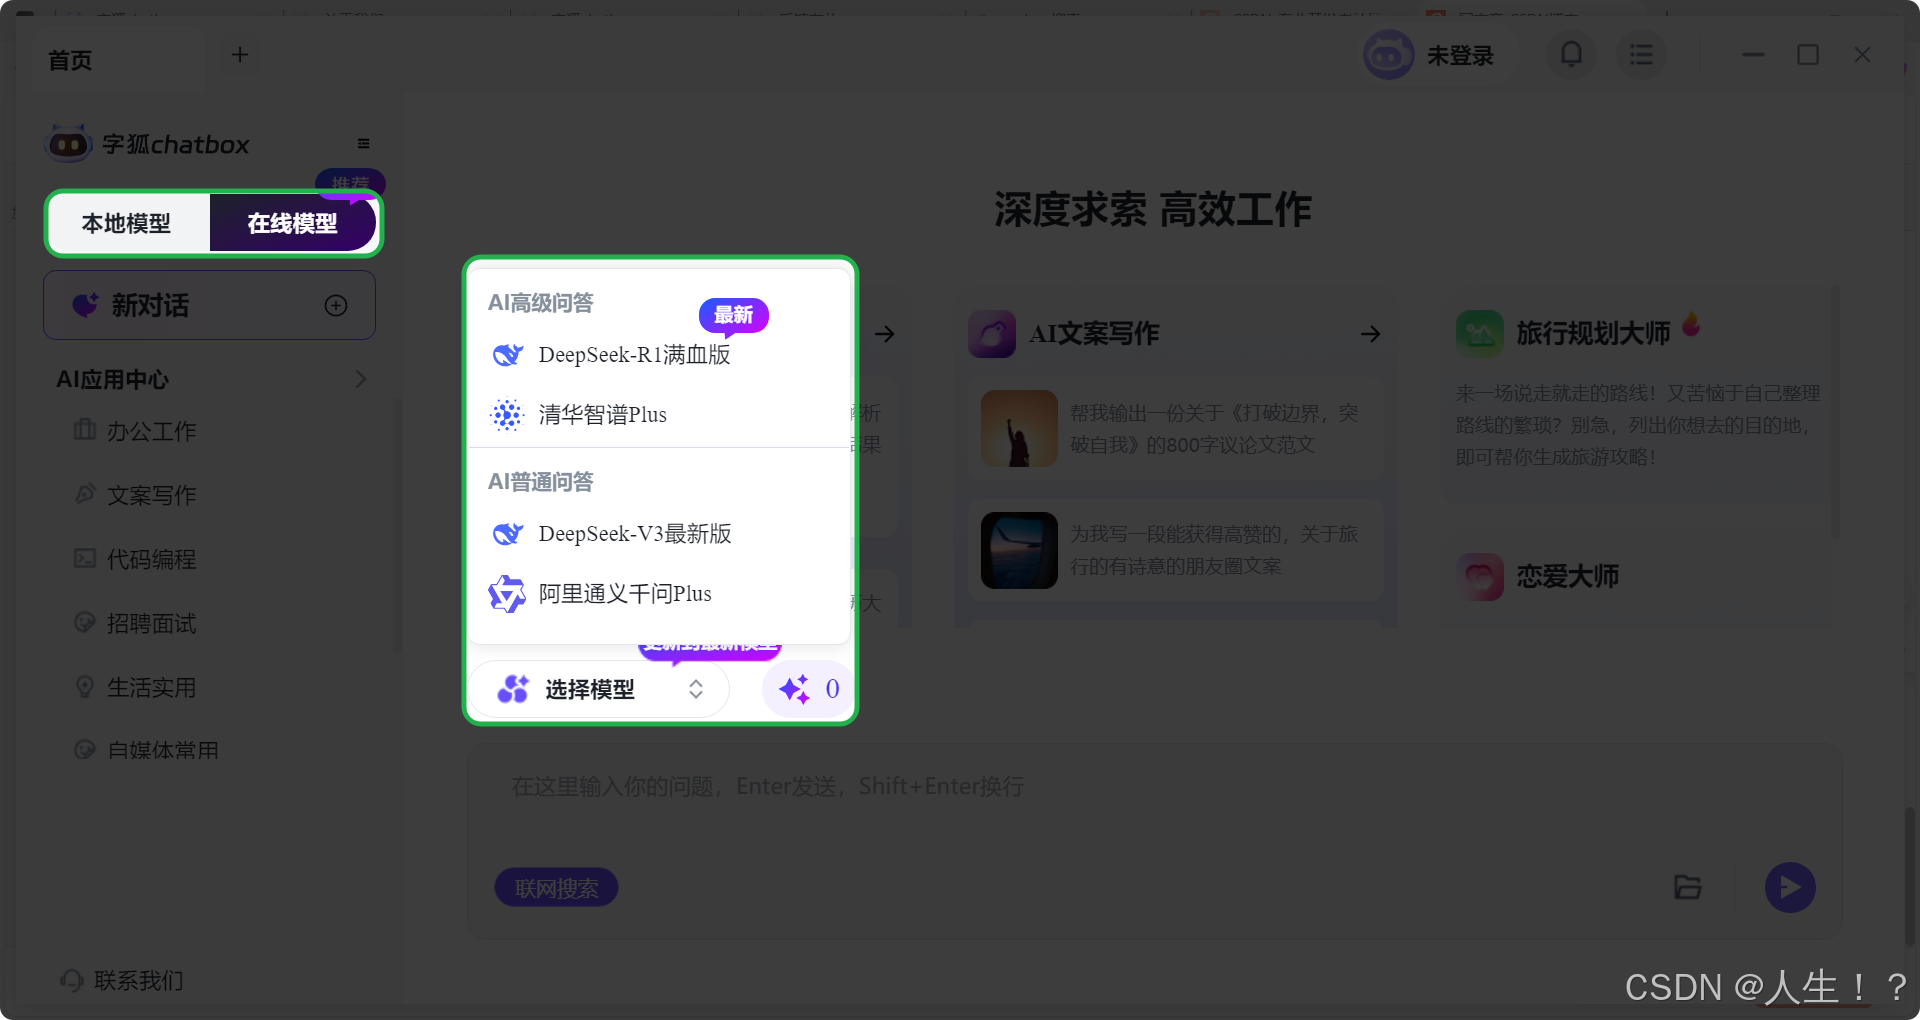Open the 选择模型 dropdown

point(600,689)
